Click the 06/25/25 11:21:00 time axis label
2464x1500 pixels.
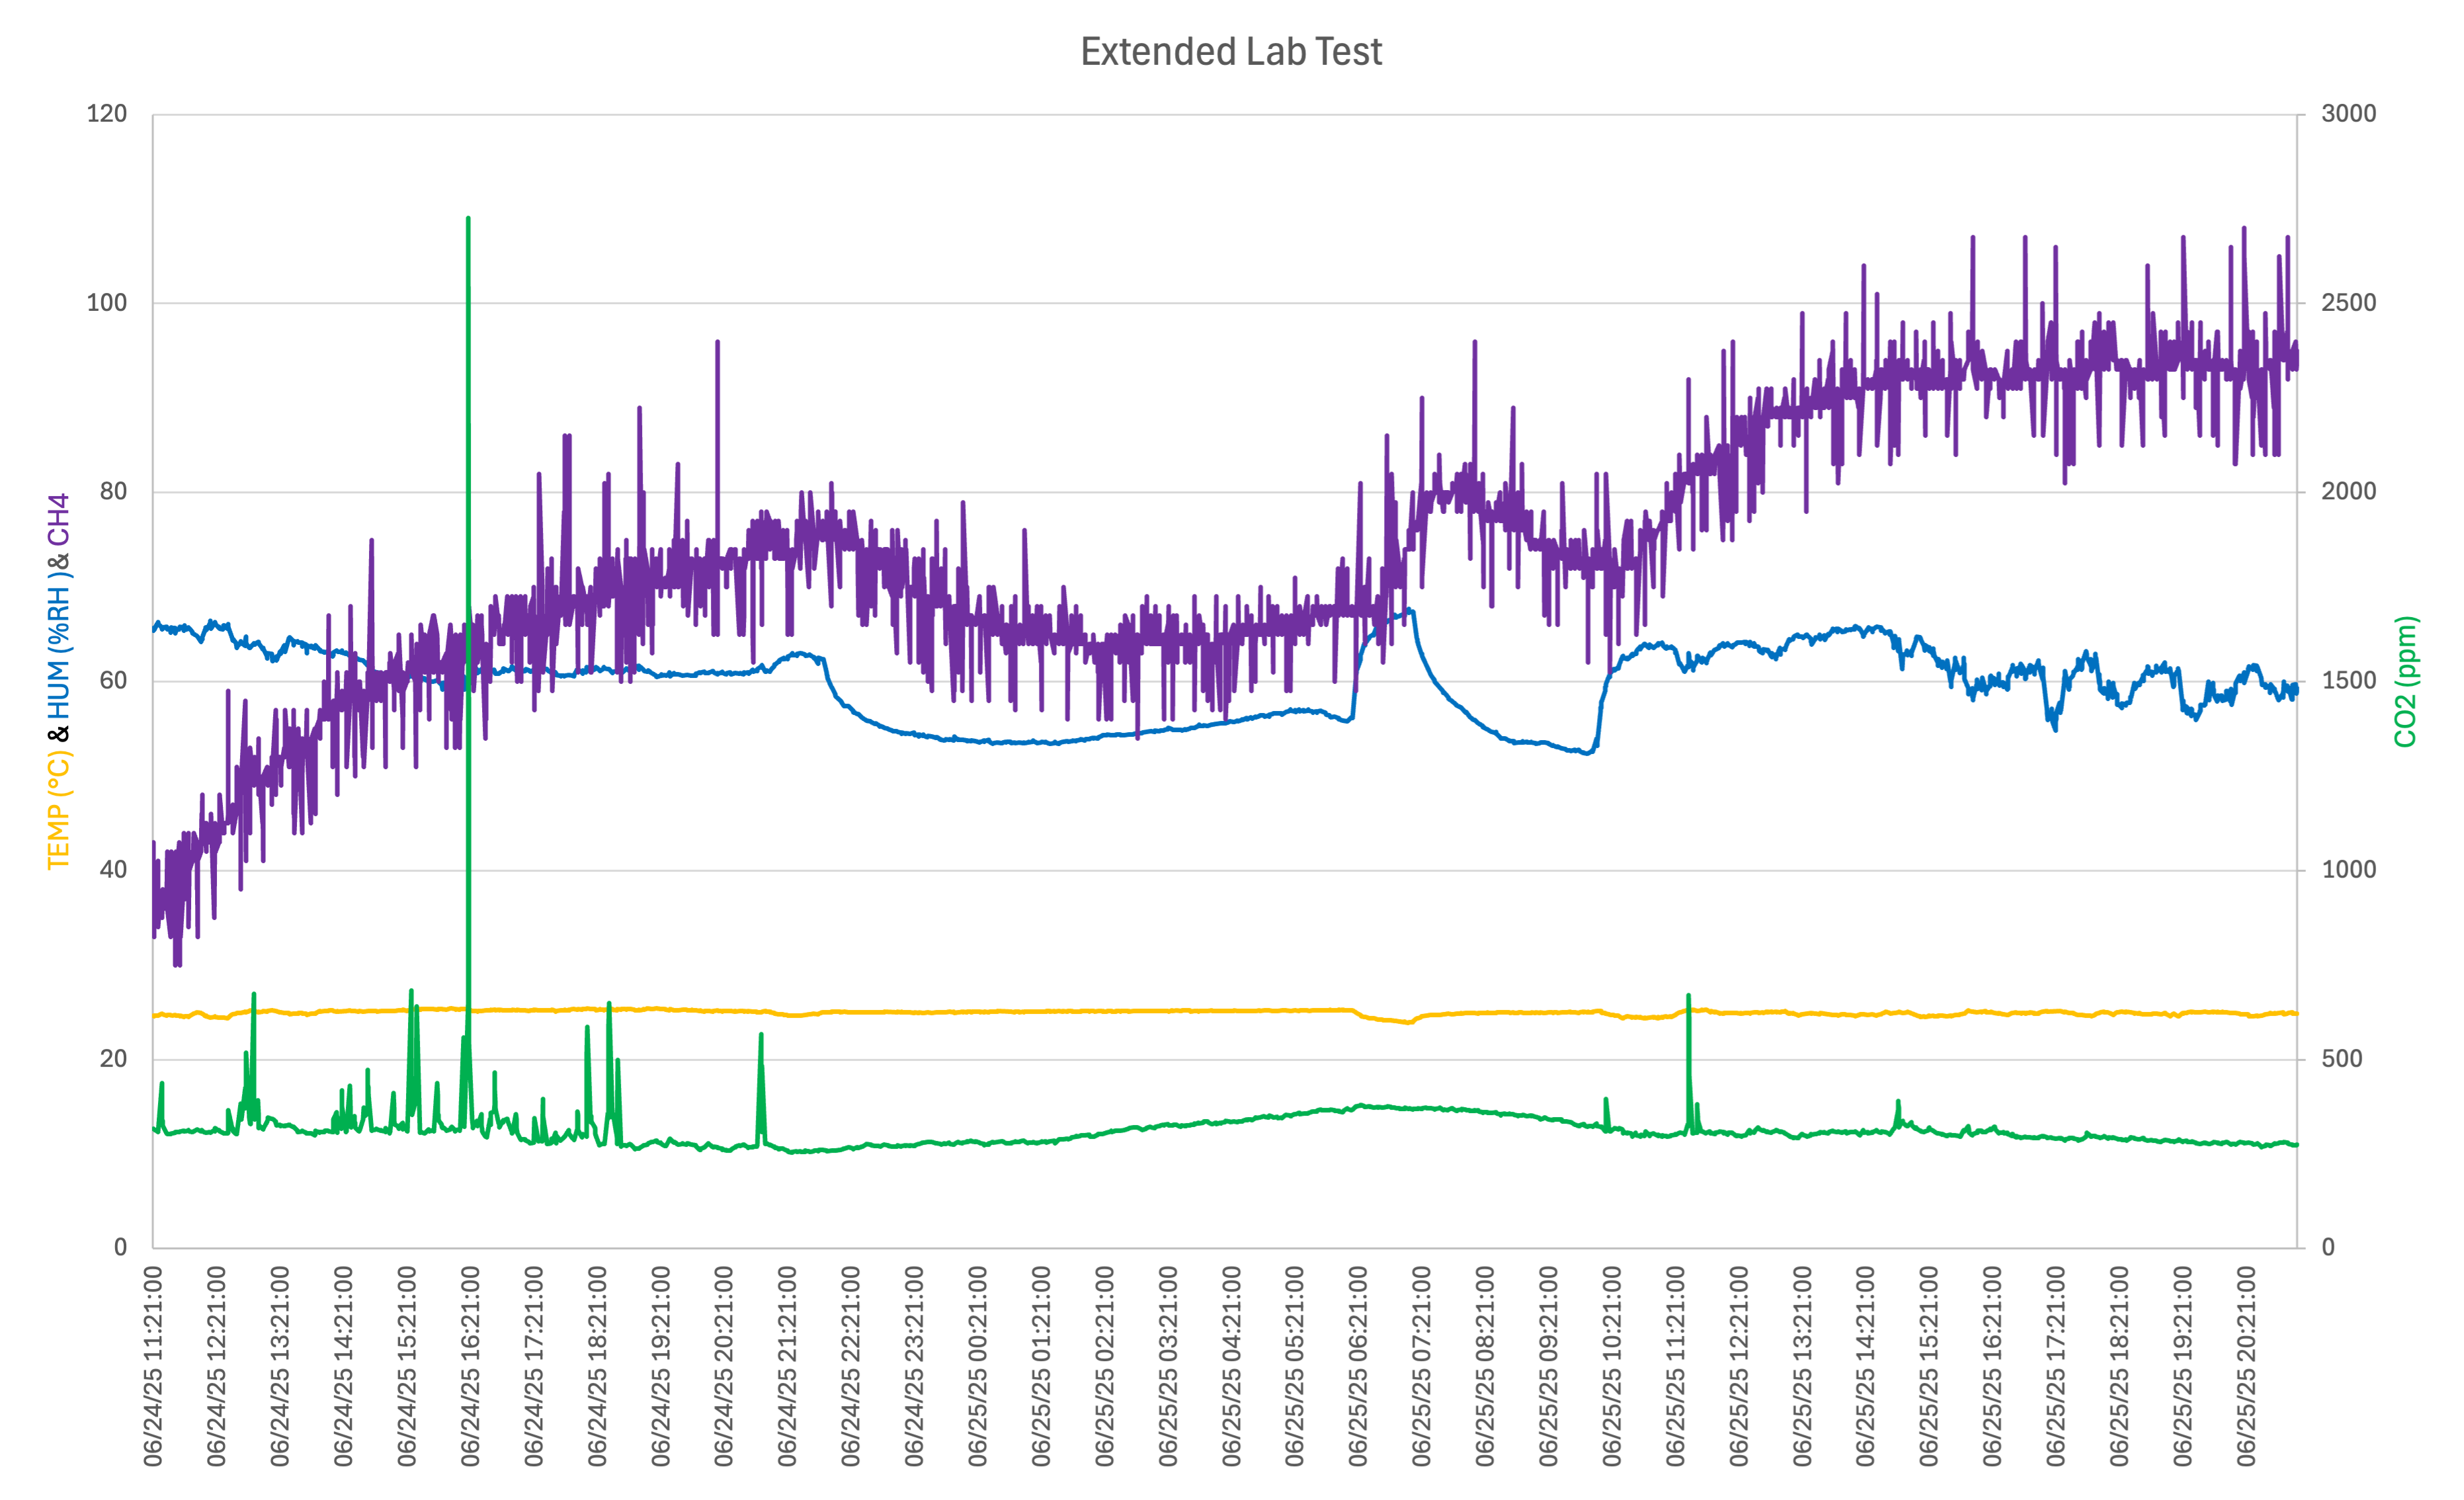point(1675,1366)
